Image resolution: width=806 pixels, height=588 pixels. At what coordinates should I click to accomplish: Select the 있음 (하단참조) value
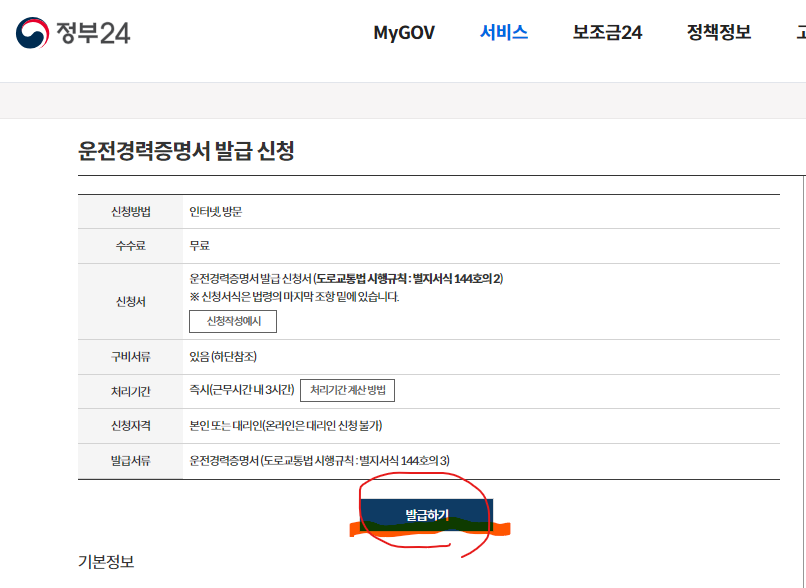click(x=223, y=357)
